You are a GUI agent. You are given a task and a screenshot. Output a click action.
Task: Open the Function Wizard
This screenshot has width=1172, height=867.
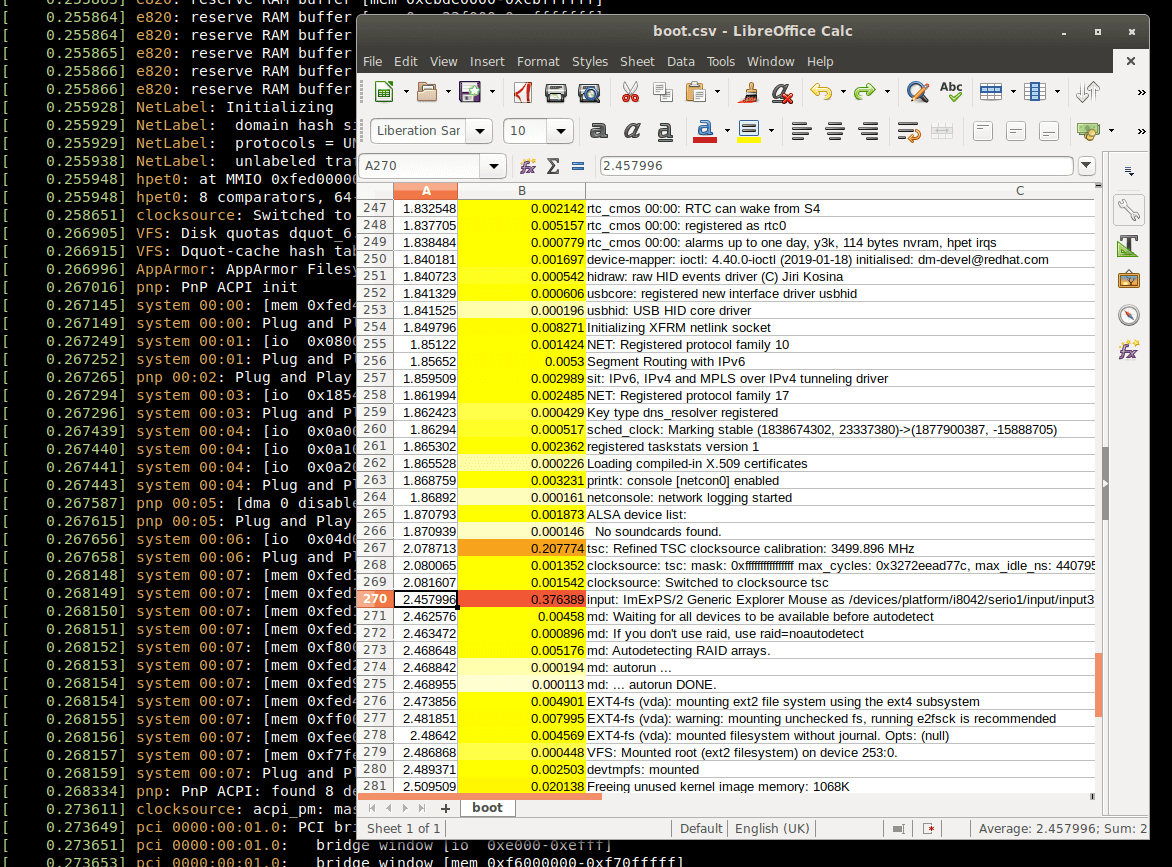(x=528, y=166)
